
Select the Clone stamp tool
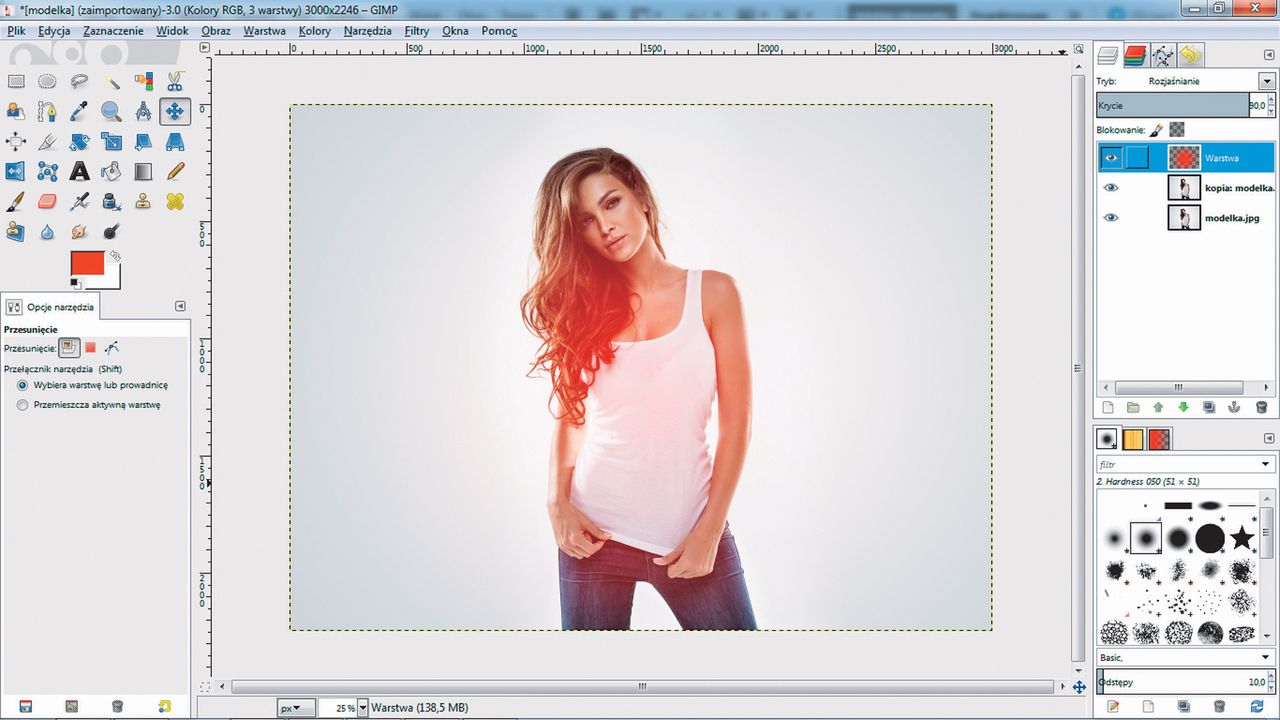tap(143, 202)
